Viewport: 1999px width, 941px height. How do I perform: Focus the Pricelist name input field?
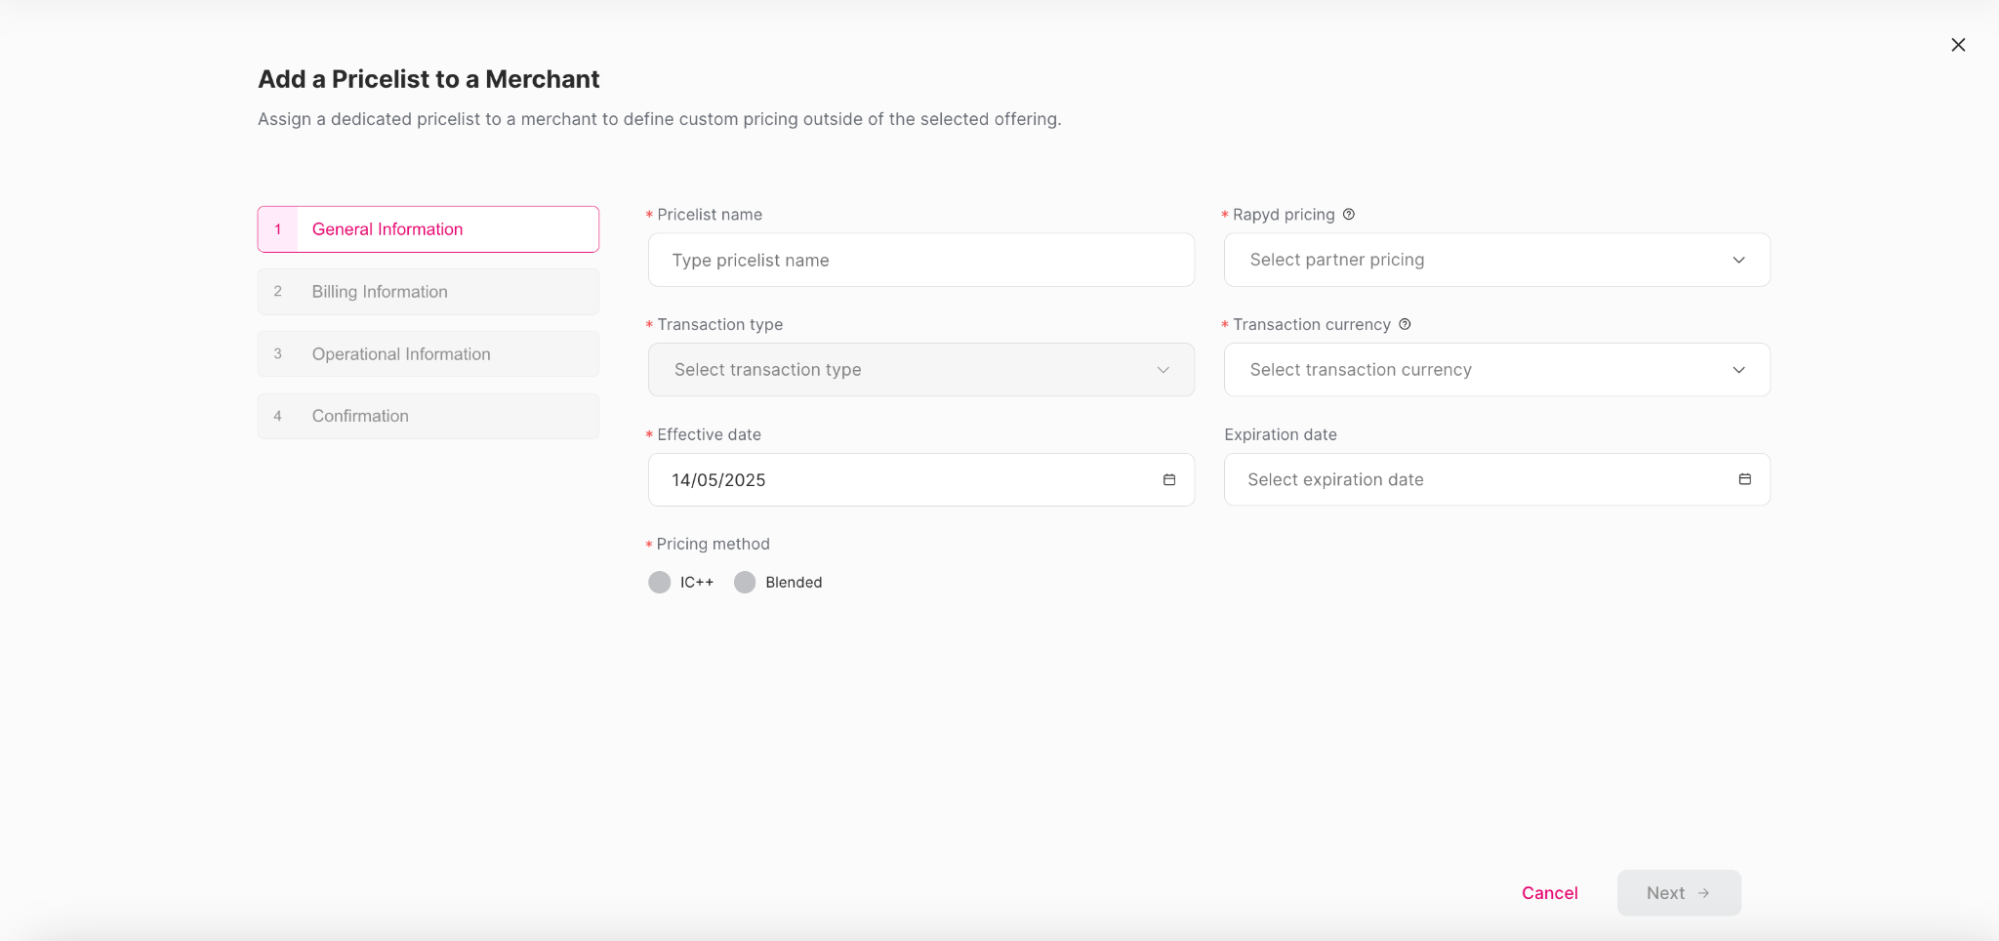[921, 260]
